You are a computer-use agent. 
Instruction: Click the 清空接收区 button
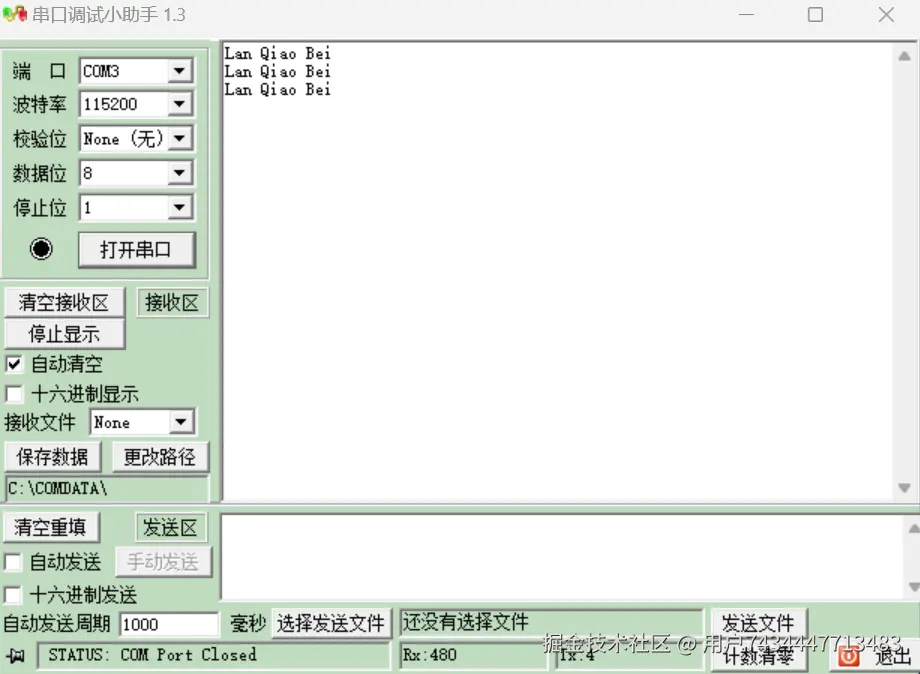point(64,302)
